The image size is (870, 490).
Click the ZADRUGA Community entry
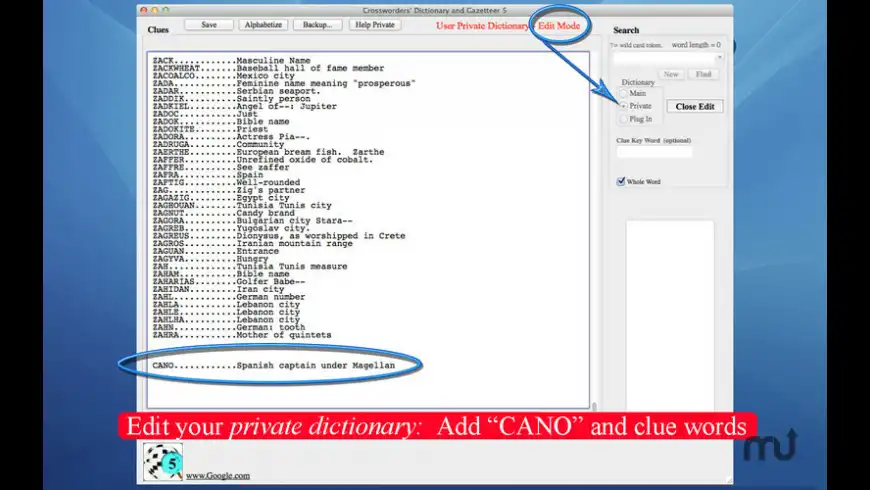218,144
